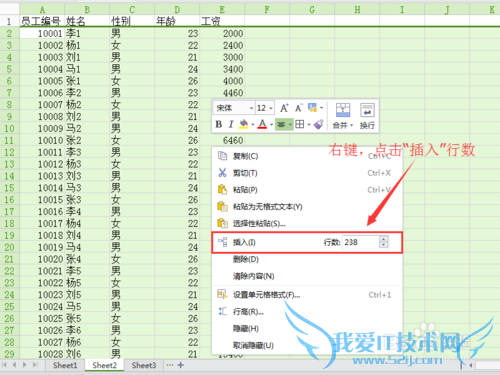Choose 粘贴(P) from the context menu
Image resolution: width=500 pixels, height=375 pixels.
click(307, 190)
